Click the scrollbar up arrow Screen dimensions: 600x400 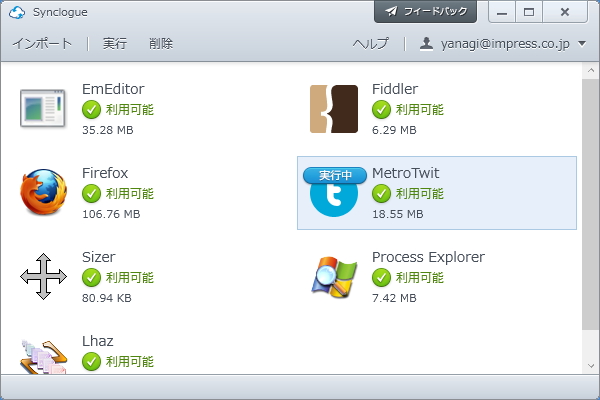click(x=591, y=70)
